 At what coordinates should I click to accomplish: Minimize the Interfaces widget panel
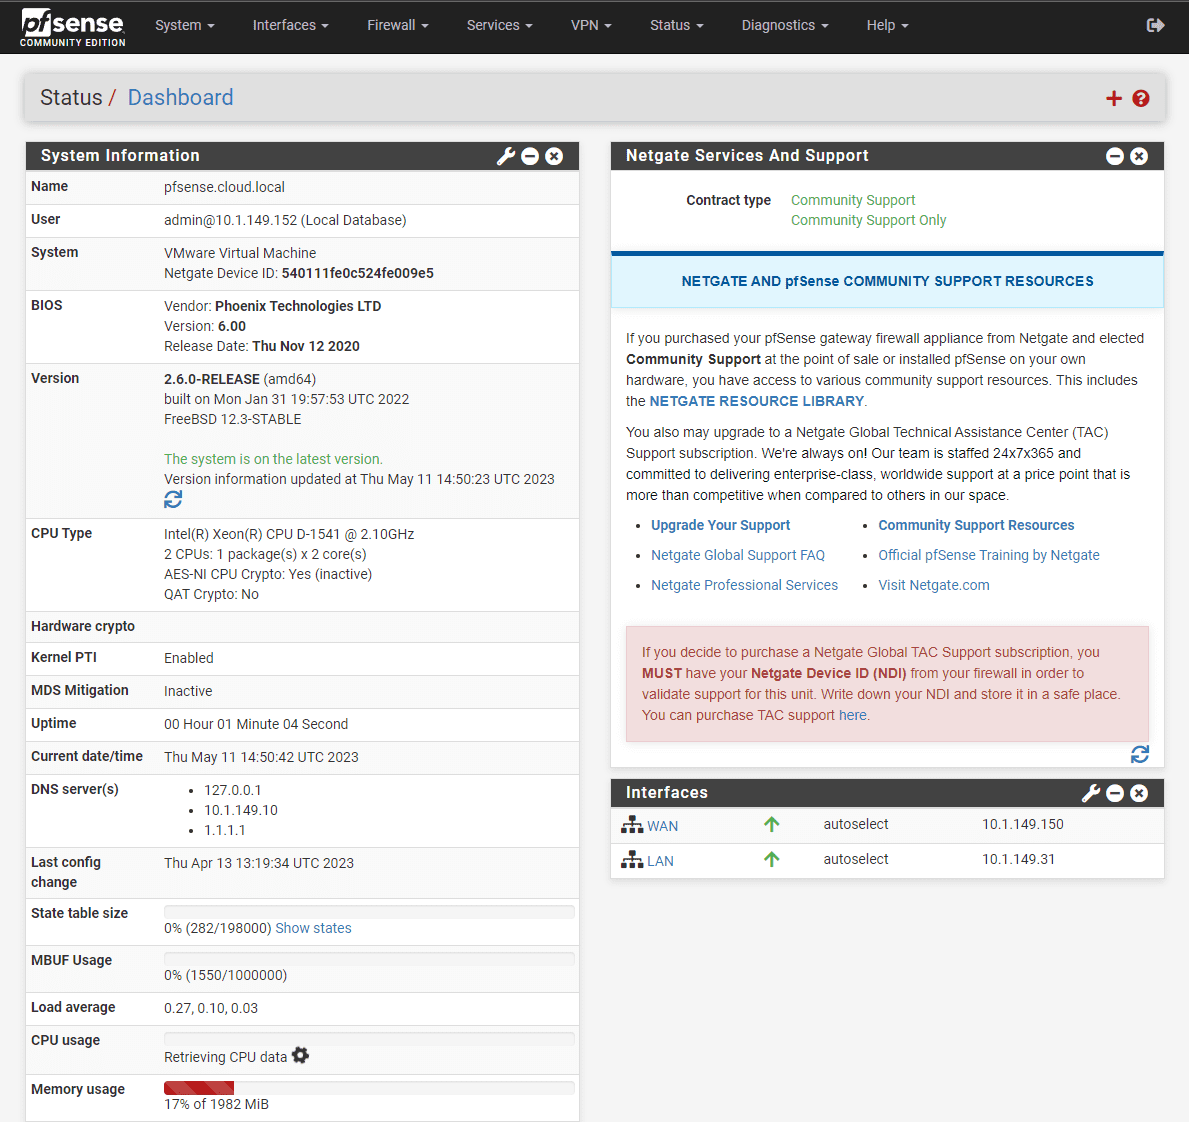click(x=1115, y=793)
